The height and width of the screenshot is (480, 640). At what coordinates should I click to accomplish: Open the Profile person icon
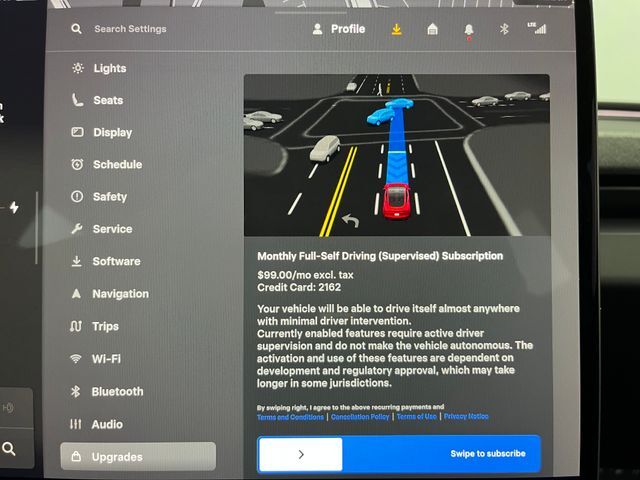[x=317, y=29]
